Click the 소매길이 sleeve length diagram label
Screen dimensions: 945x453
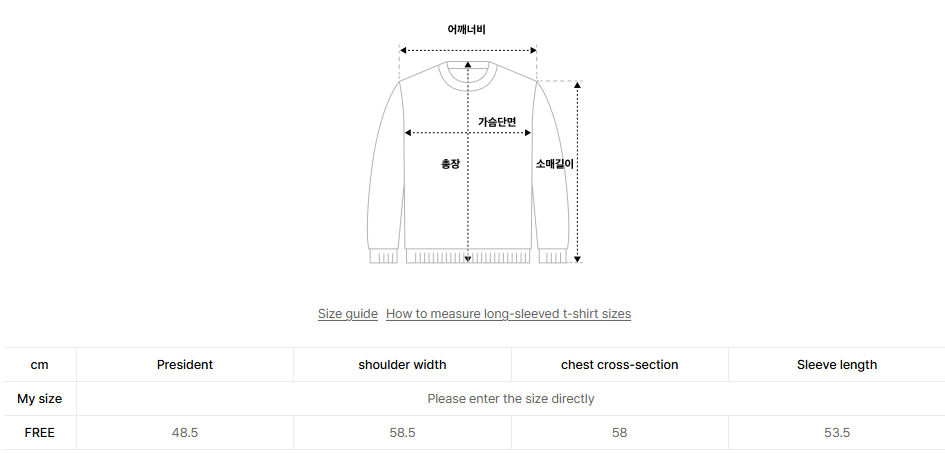(x=554, y=163)
